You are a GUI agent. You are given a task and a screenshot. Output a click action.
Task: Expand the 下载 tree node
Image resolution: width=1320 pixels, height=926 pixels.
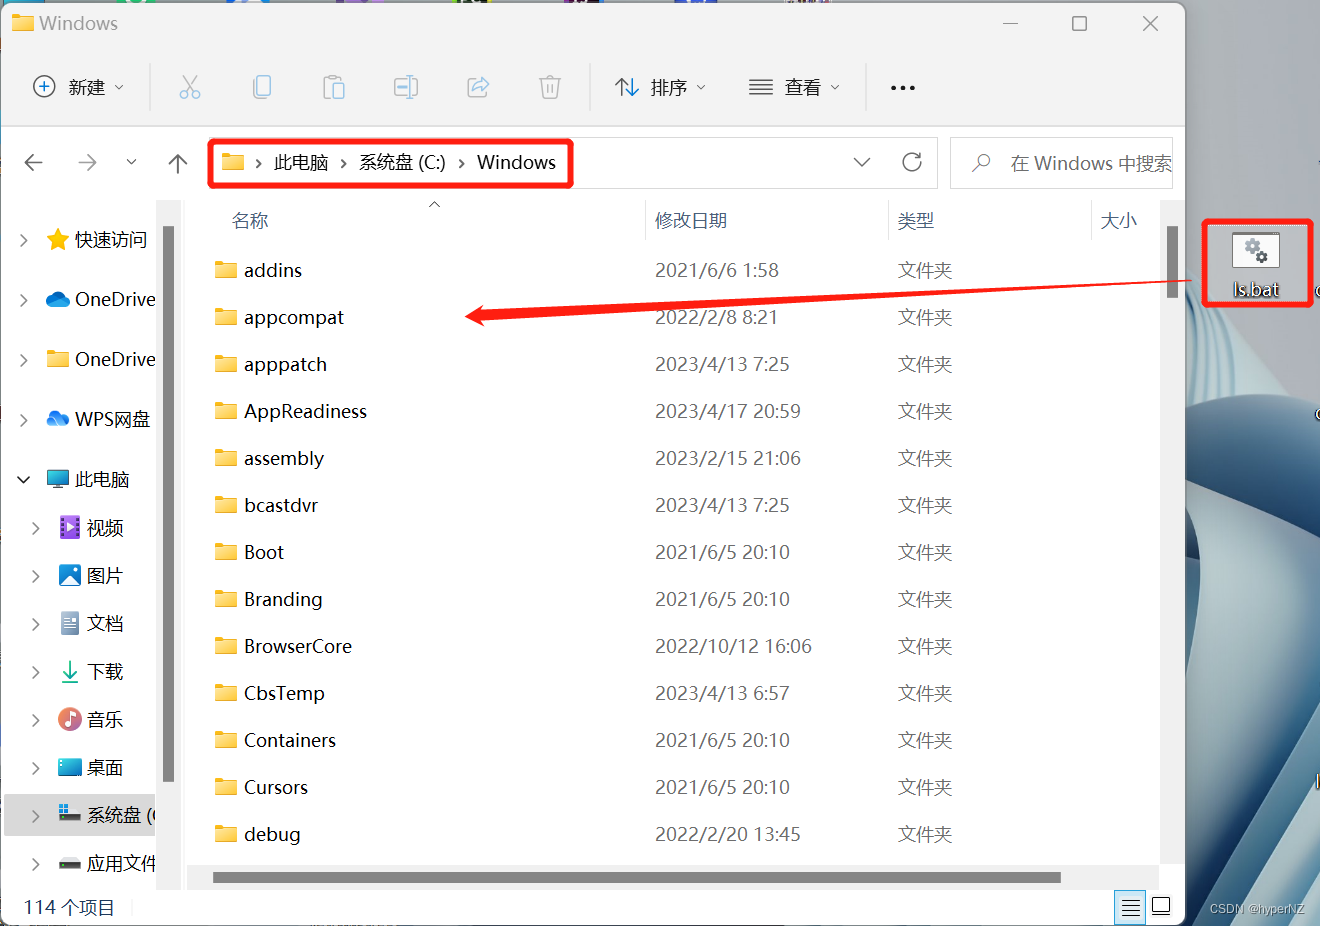pyautogui.click(x=36, y=672)
